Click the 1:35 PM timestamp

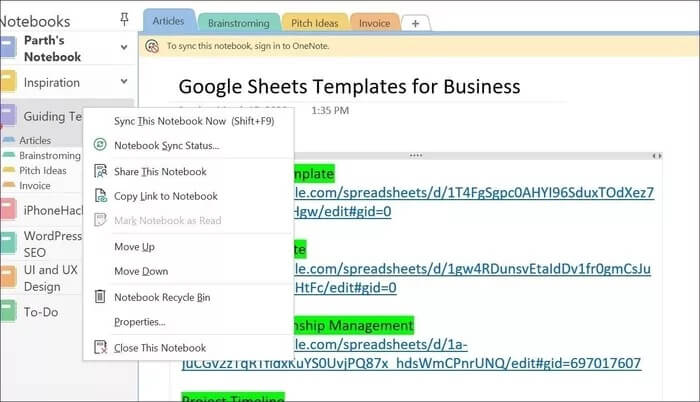[330, 110]
